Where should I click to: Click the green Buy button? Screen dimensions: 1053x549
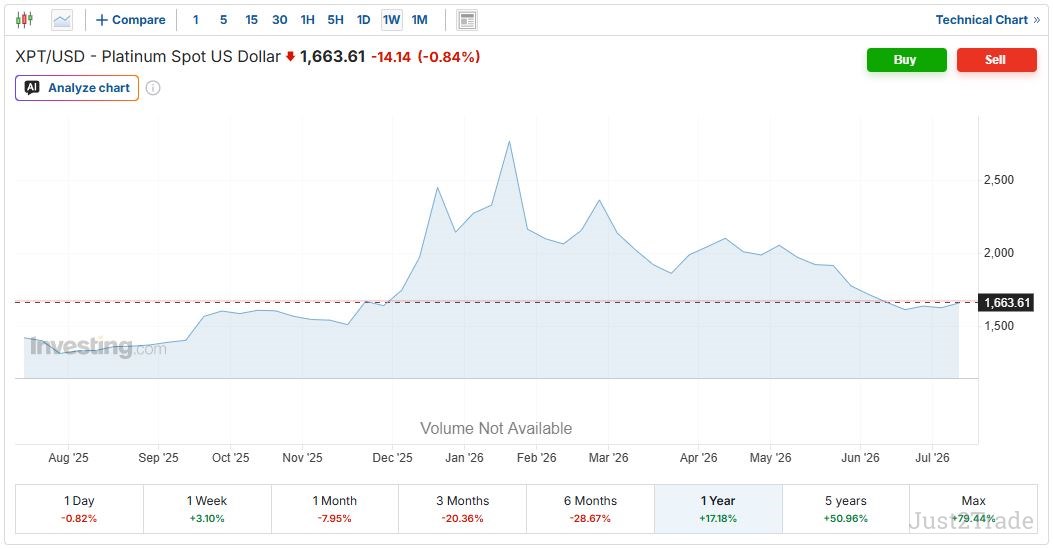click(x=907, y=60)
